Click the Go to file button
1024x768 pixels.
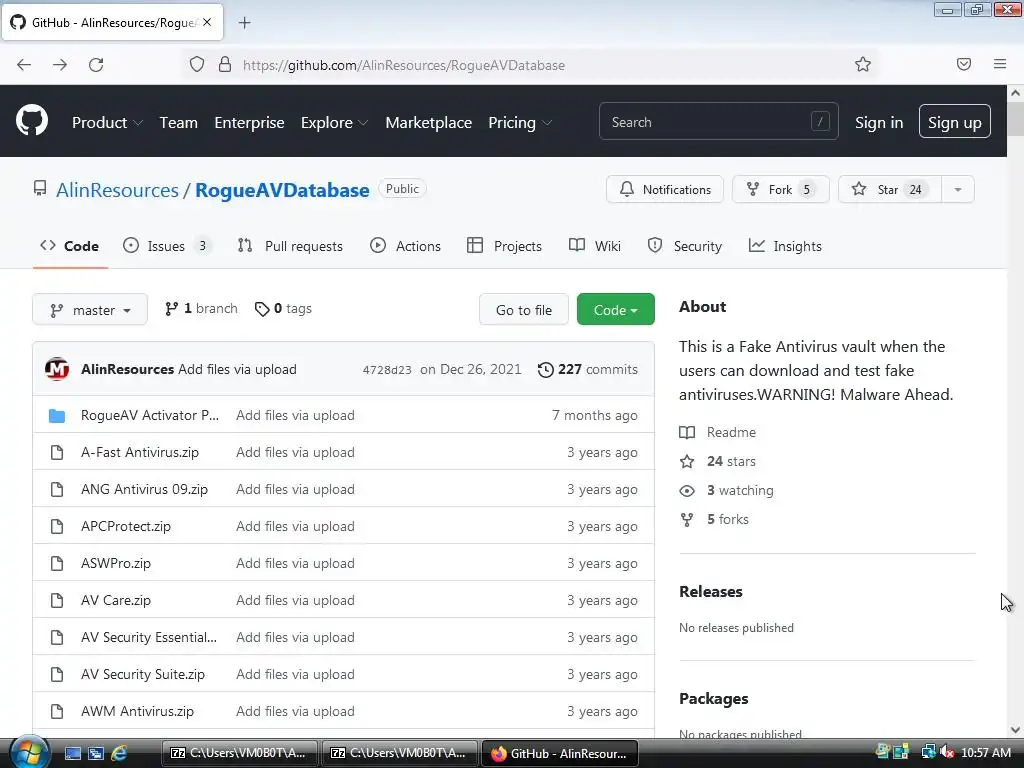(524, 310)
